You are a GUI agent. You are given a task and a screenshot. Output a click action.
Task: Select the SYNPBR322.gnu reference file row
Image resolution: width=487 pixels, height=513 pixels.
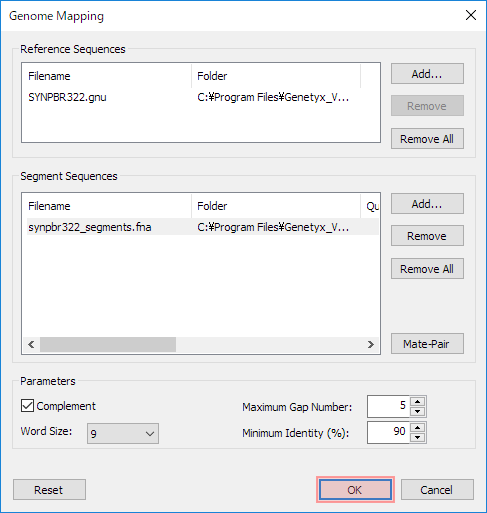pyautogui.click(x=200, y=97)
